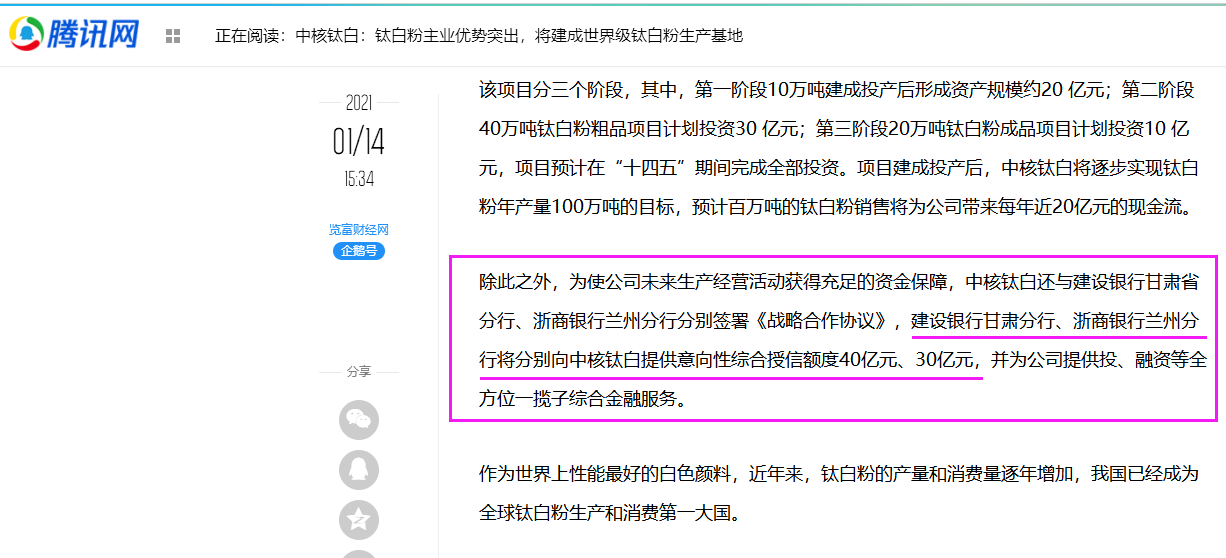Share article to Qzone star icon
Viewport: 1226px width, 558px height.
coord(359,520)
